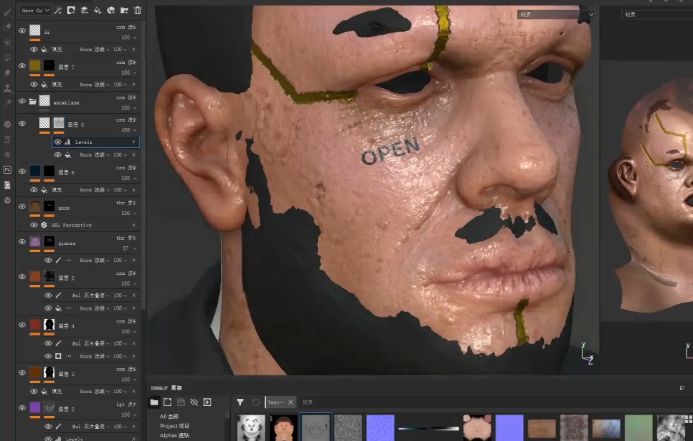Toggle visibility of the Levels effect
The height and width of the screenshot is (441, 693).
pyautogui.click(x=57, y=142)
